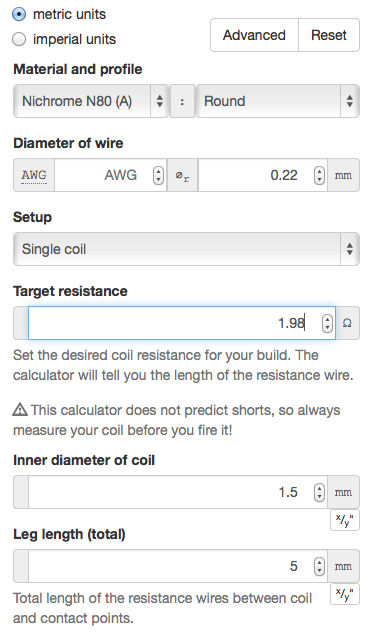The width and height of the screenshot is (370, 633).
Task: Open the Round wire profile dropdown
Action: [278, 101]
